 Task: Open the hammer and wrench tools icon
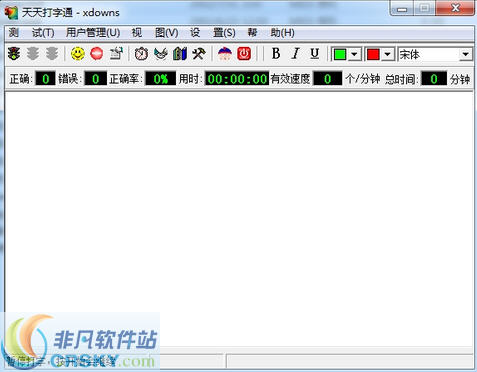[x=199, y=54]
